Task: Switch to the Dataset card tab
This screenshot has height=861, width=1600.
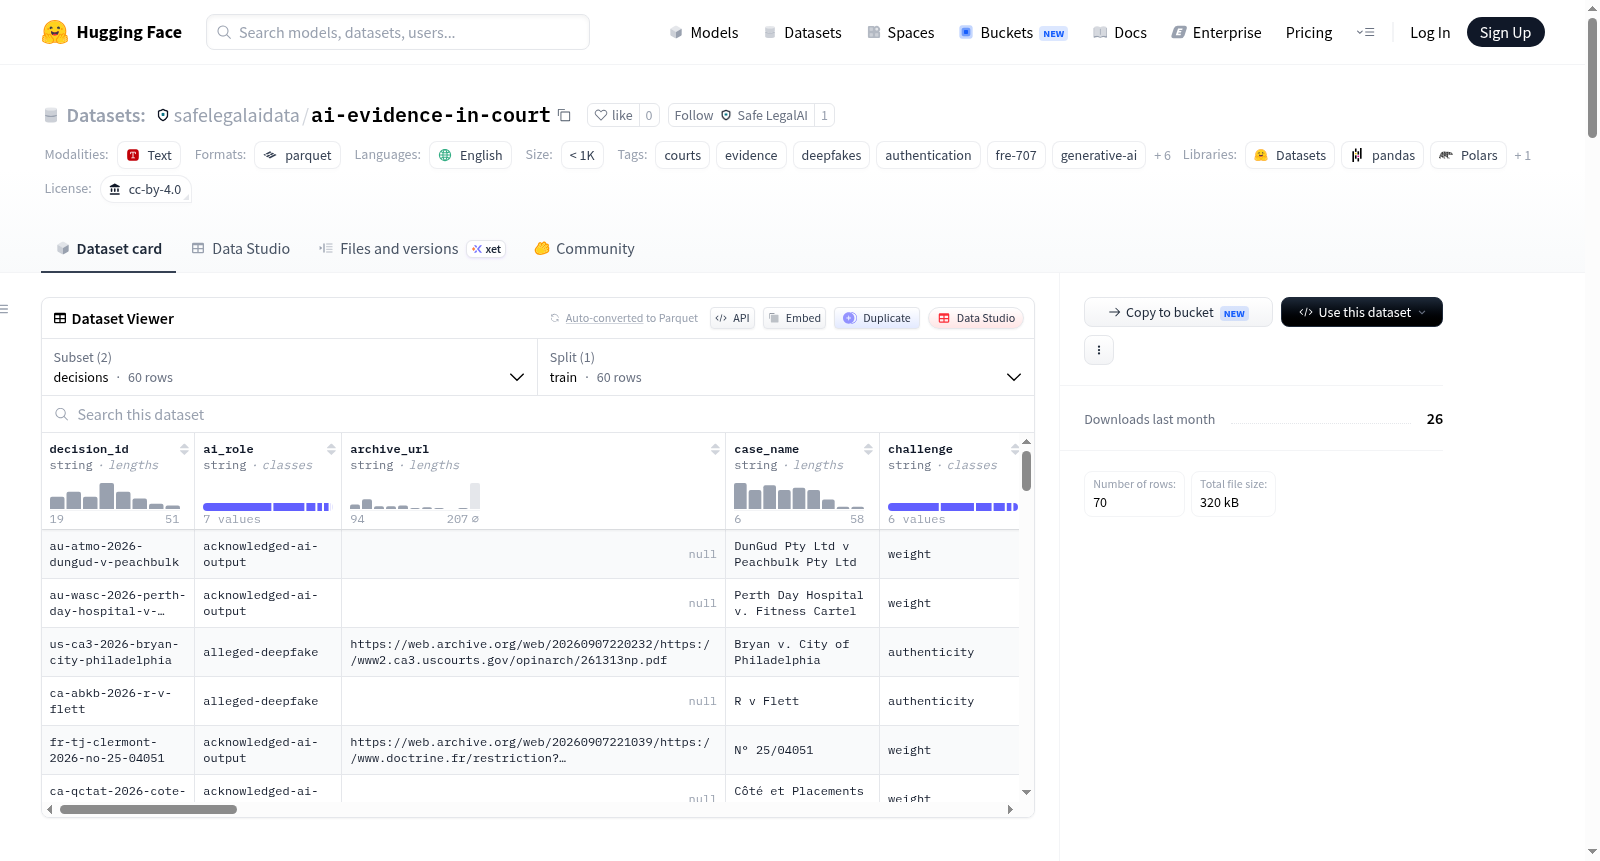Action: point(109,248)
